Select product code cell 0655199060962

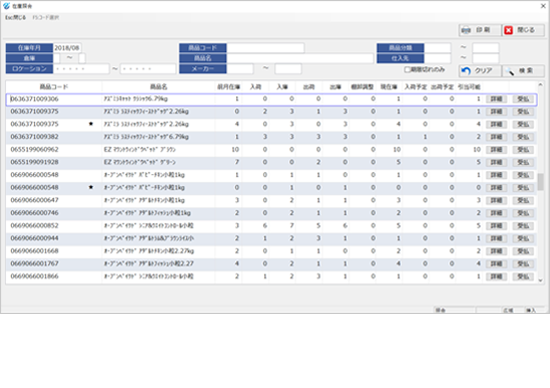(34, 149)
